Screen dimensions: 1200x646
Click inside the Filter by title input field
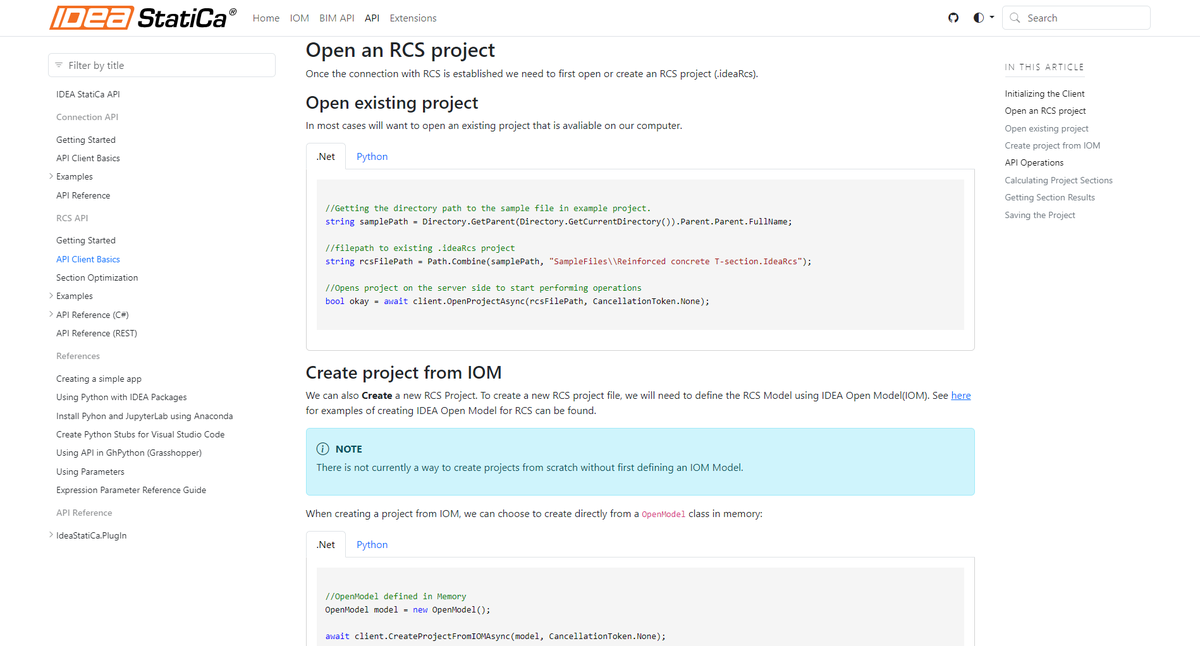[160, 64]
